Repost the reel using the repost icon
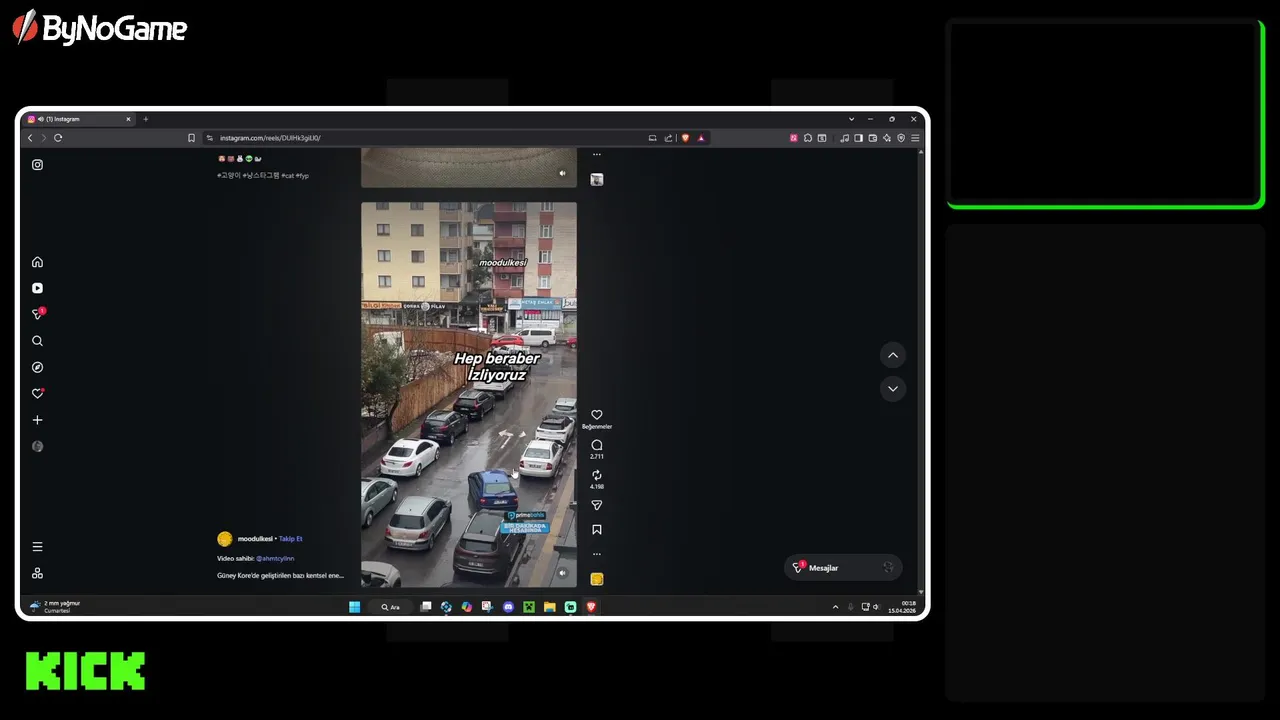Screen dimensions: 1280x720 (597, 476)
